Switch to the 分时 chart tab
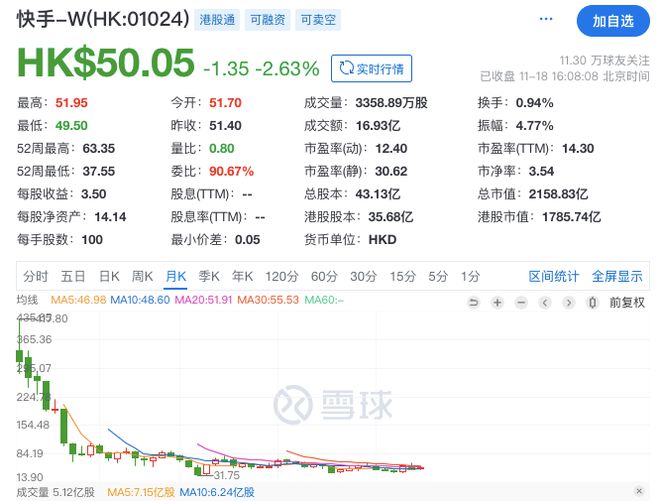Viewport: 660px width, 501px height. pos(35,277)
